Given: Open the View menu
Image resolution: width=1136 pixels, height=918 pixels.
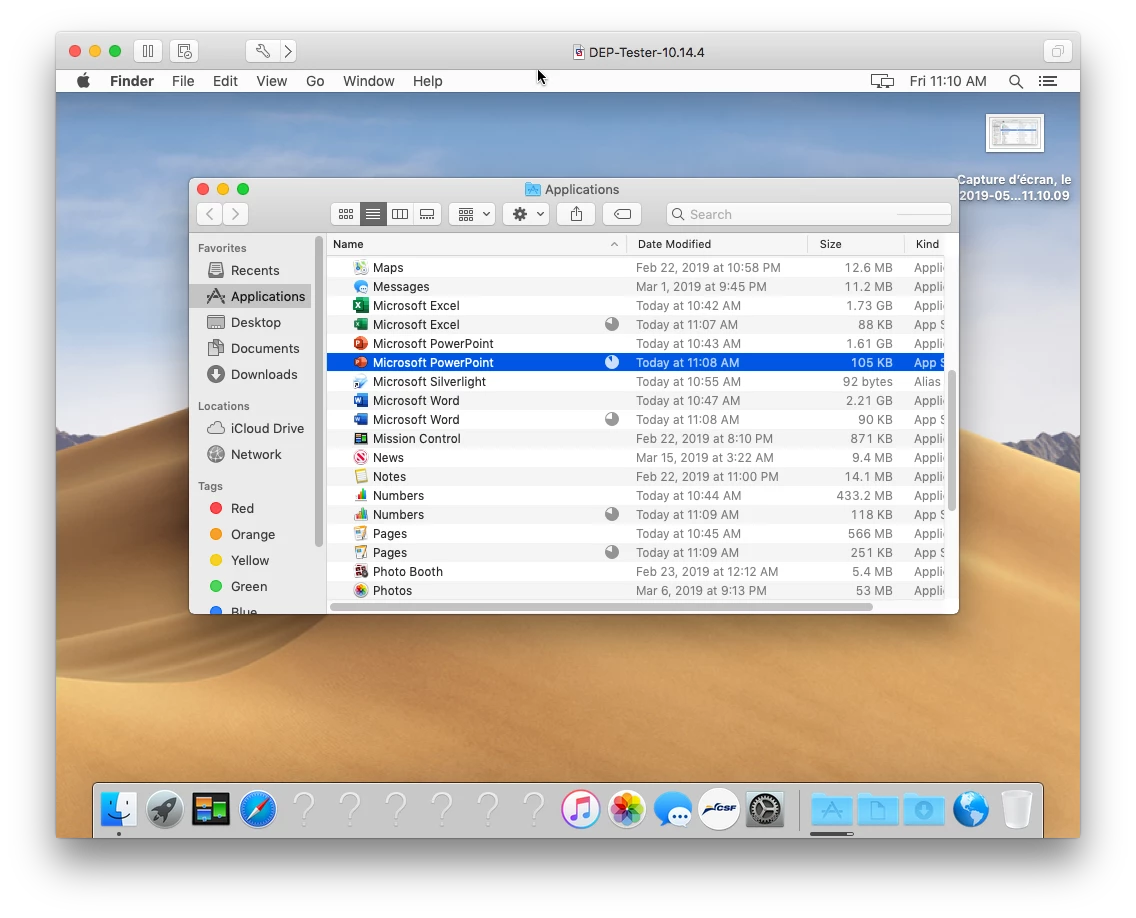Looking at the screenshot, I should [272, 81].
